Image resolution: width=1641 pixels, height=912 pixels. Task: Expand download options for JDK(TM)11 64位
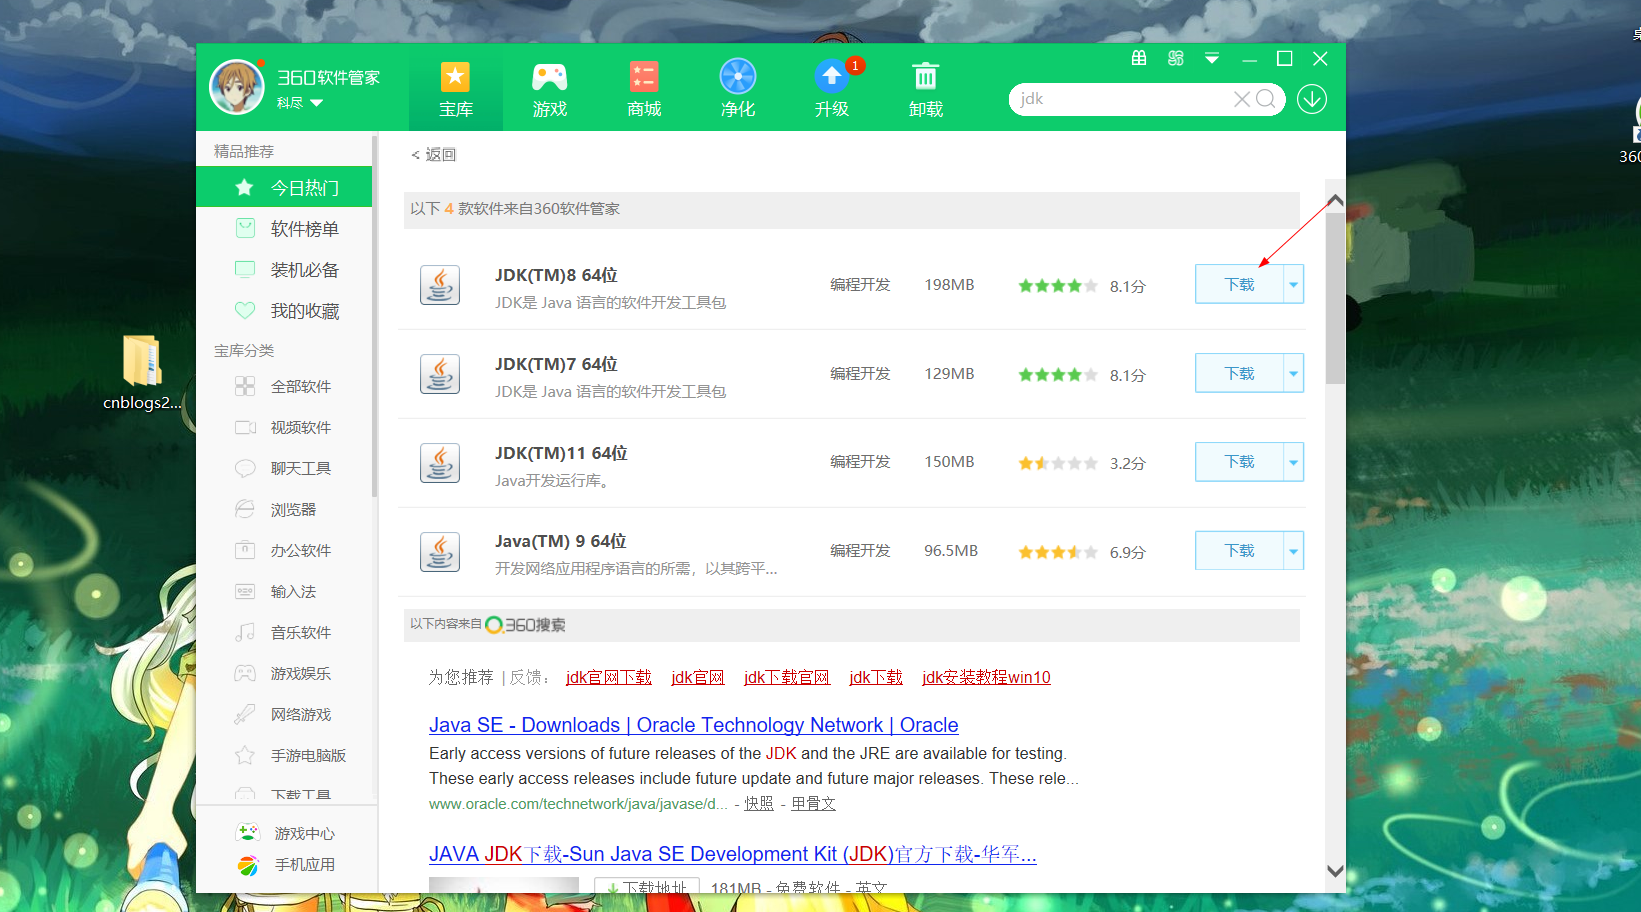click(x=1294, y=462)
